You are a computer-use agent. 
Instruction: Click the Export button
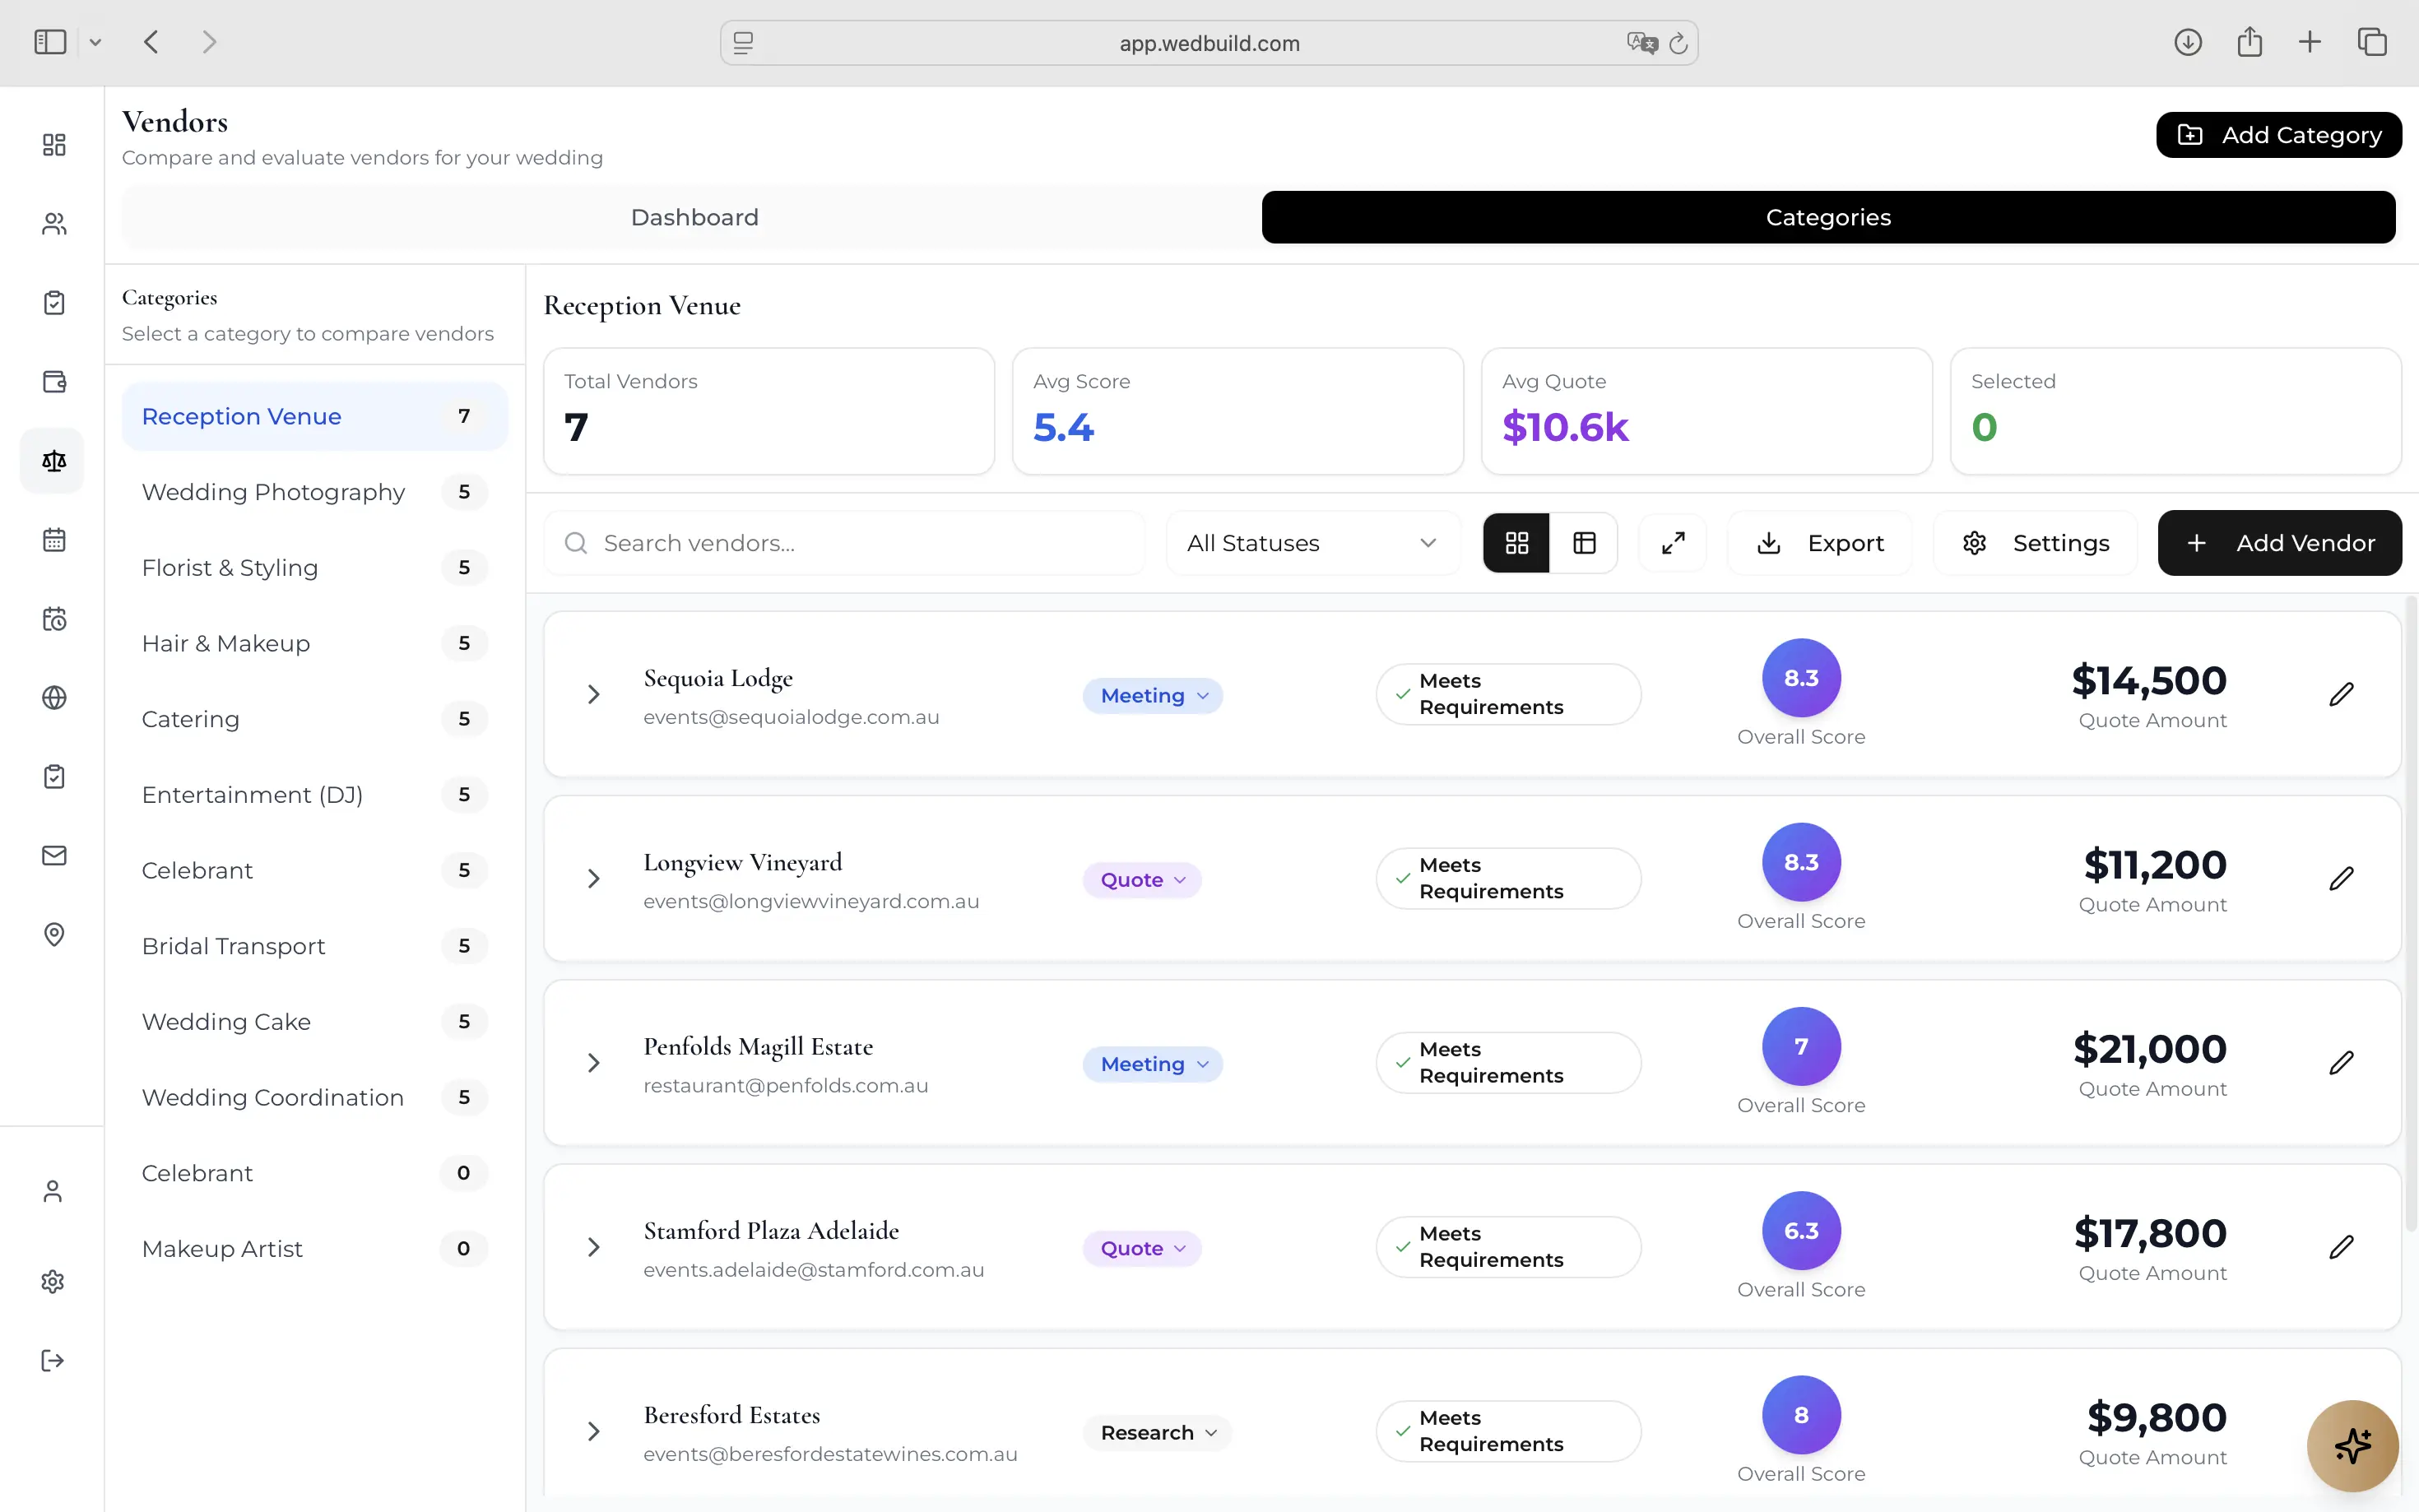pos(1820,543)
